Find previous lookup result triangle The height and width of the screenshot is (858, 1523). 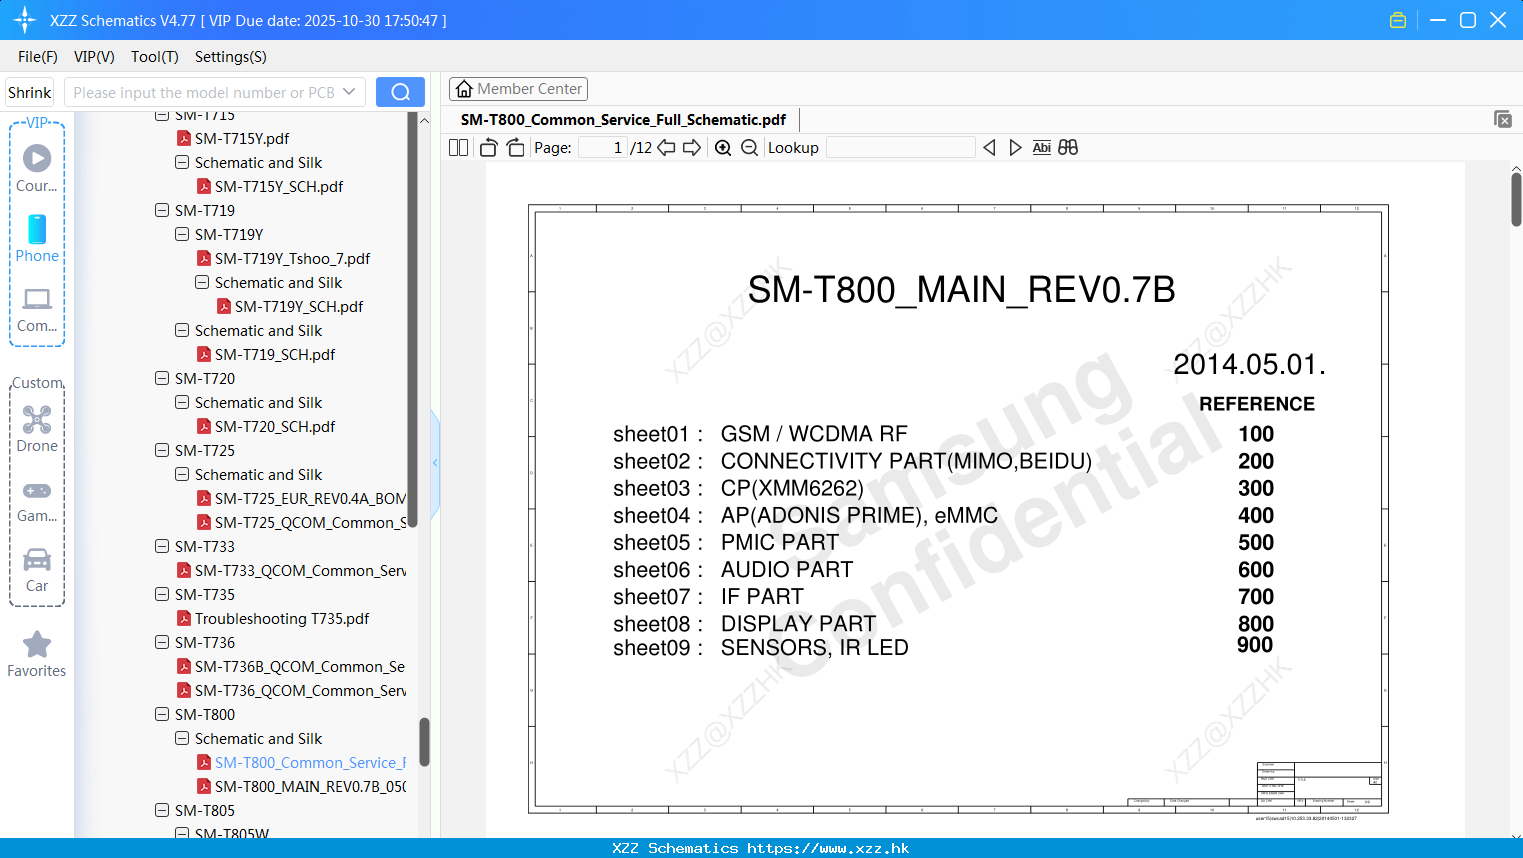click(989, 148)
